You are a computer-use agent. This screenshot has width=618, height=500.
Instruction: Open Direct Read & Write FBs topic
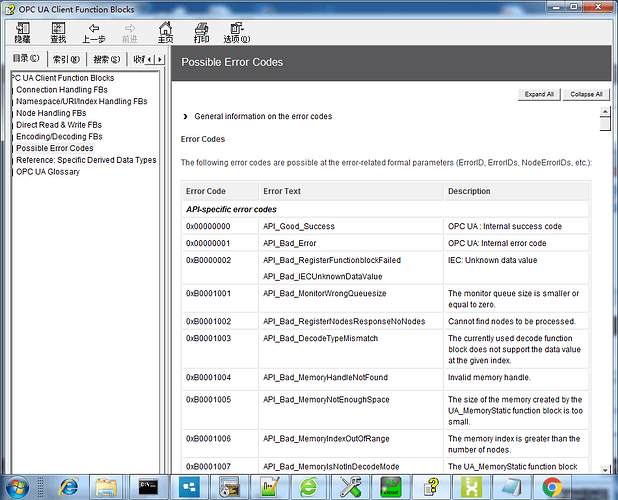59,125
